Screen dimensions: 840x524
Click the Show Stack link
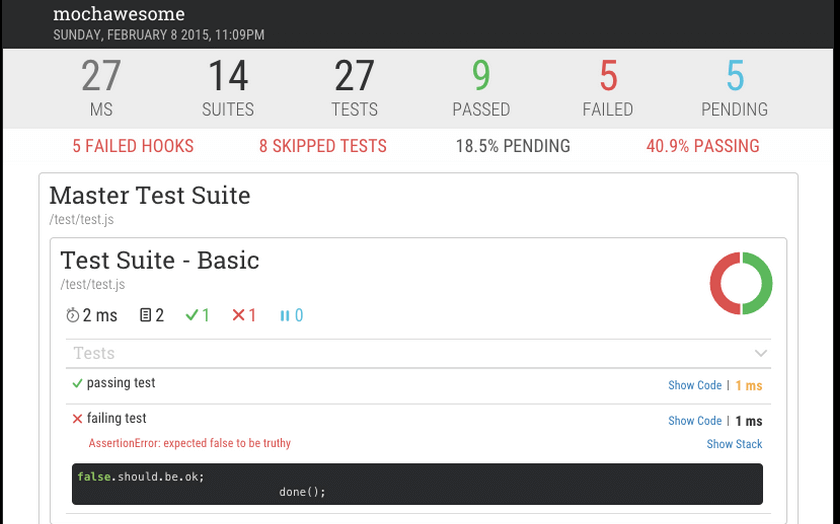pyautogui.click(x=734, y=444)
